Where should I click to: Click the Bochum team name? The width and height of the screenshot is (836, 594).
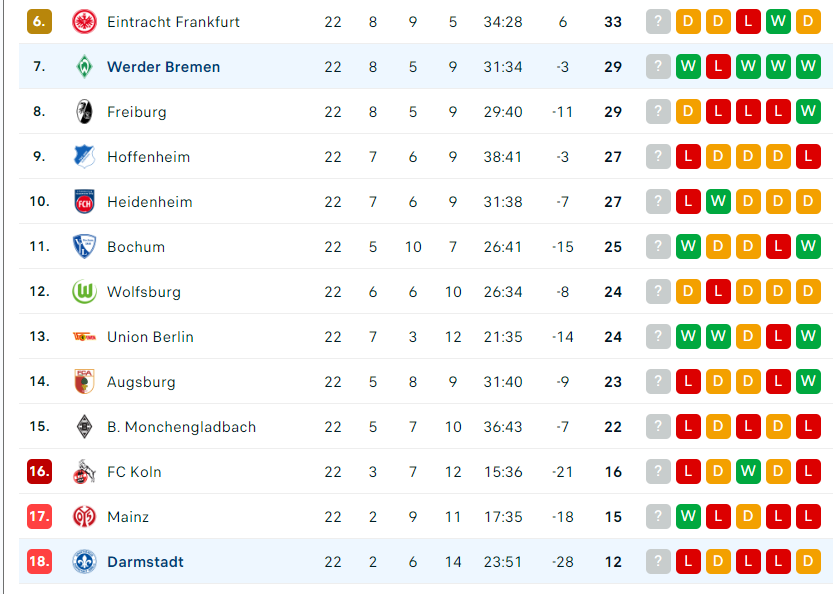click(136, 247)
